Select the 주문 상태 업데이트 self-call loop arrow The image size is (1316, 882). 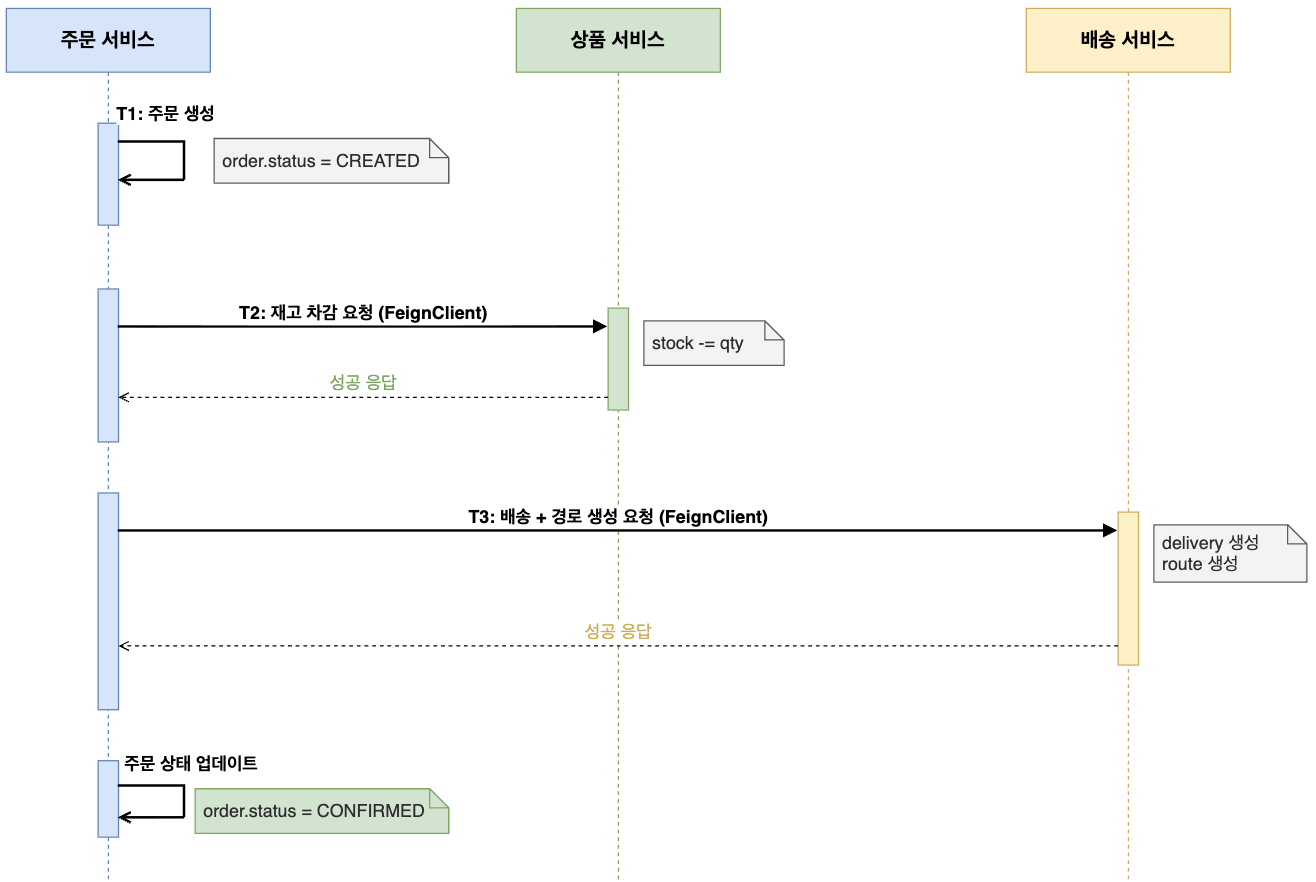[x=184, y=801]
